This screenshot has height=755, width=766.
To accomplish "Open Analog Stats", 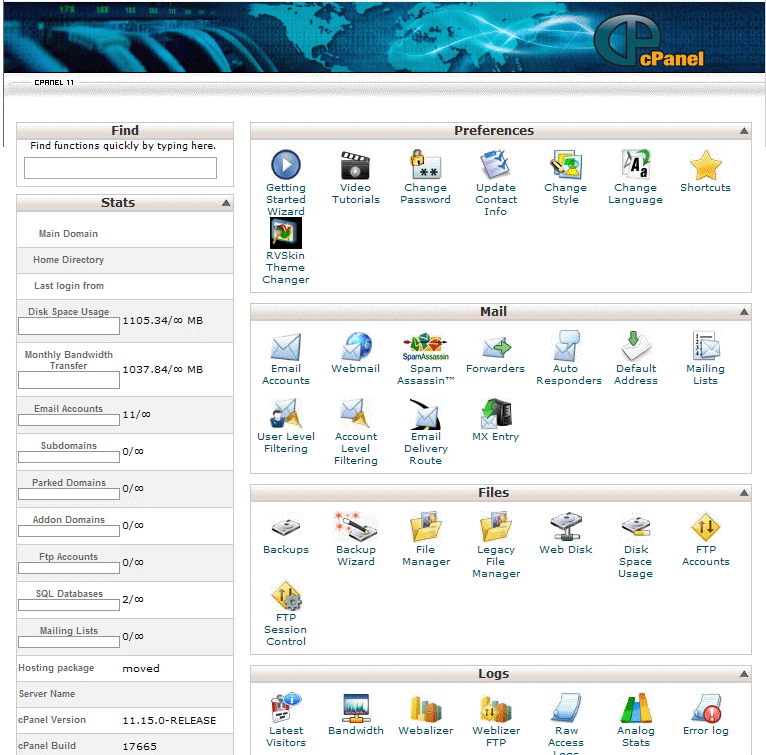I will [x=636, y=720].
